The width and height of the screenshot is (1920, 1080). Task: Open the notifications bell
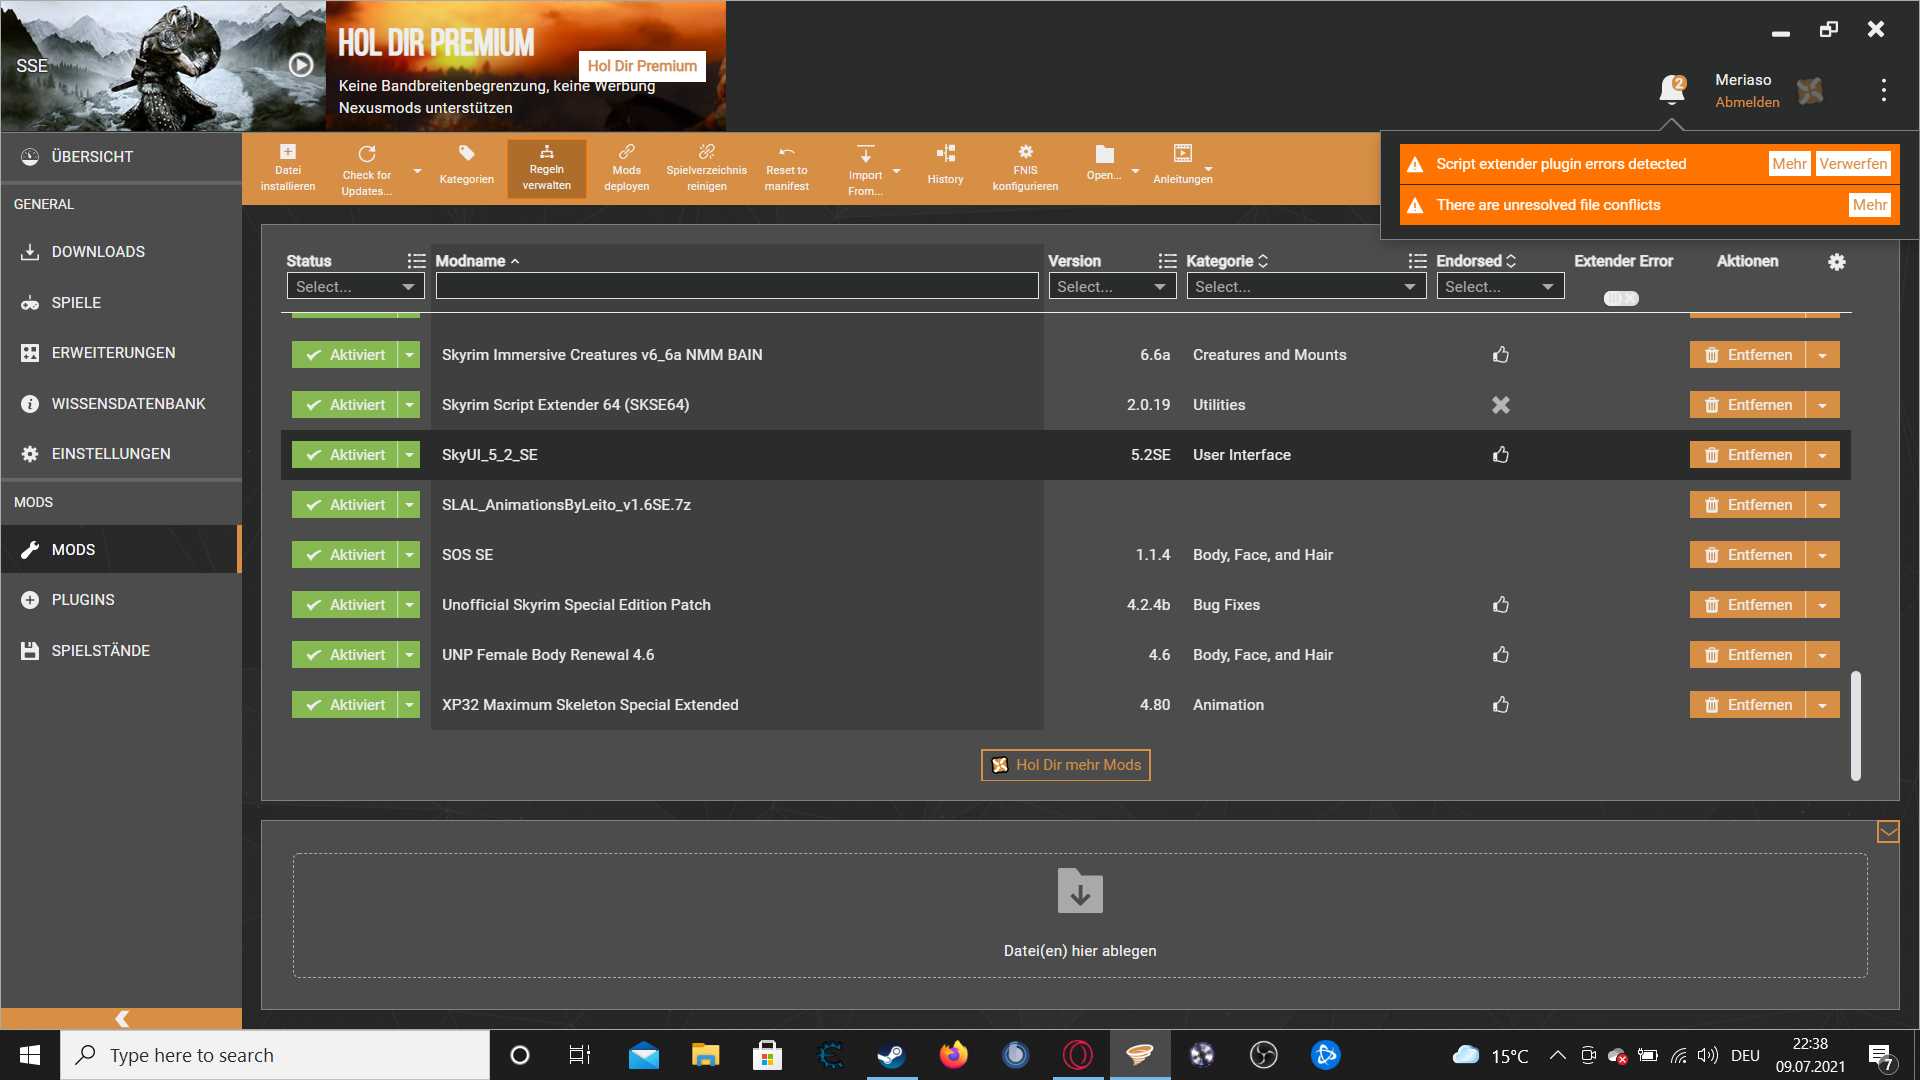(x=1672, y=90)
